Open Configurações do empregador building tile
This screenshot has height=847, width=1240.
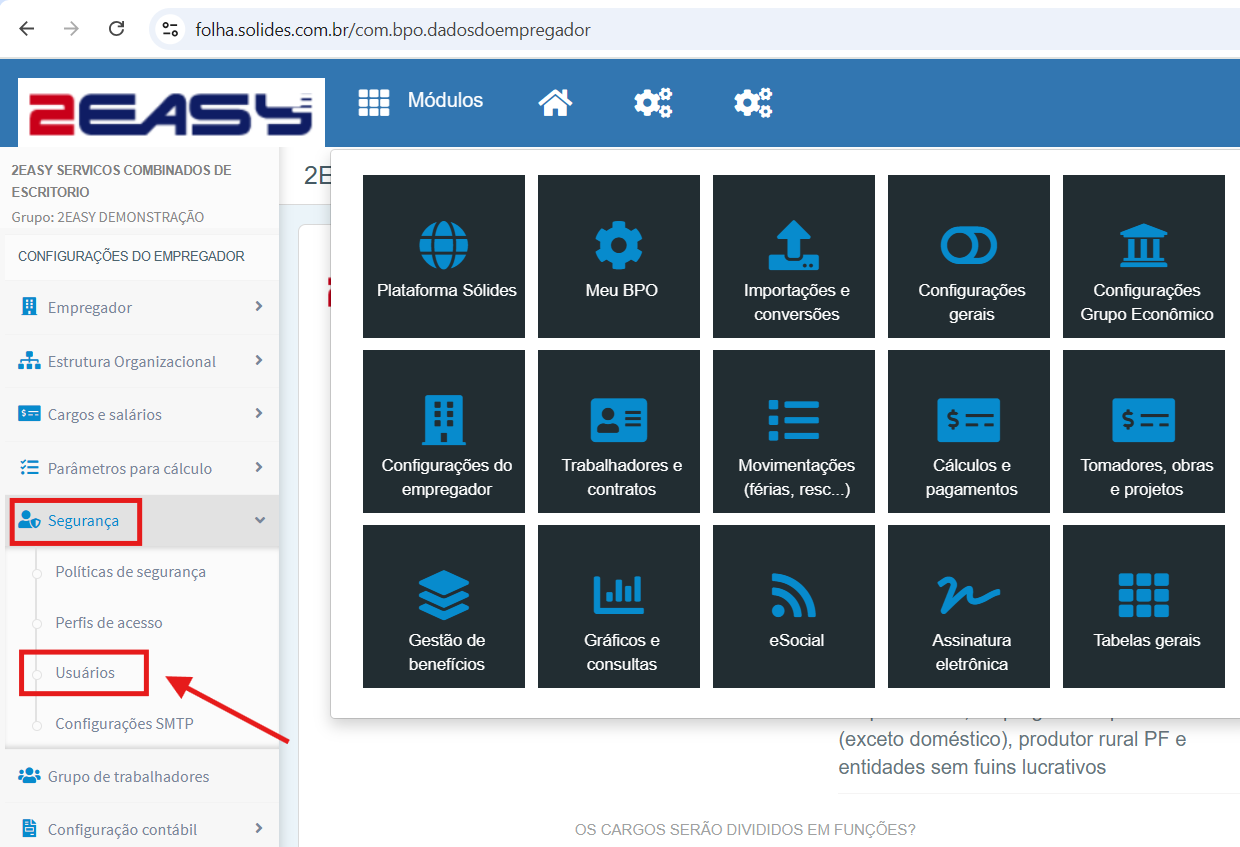(x=444, y=432)
